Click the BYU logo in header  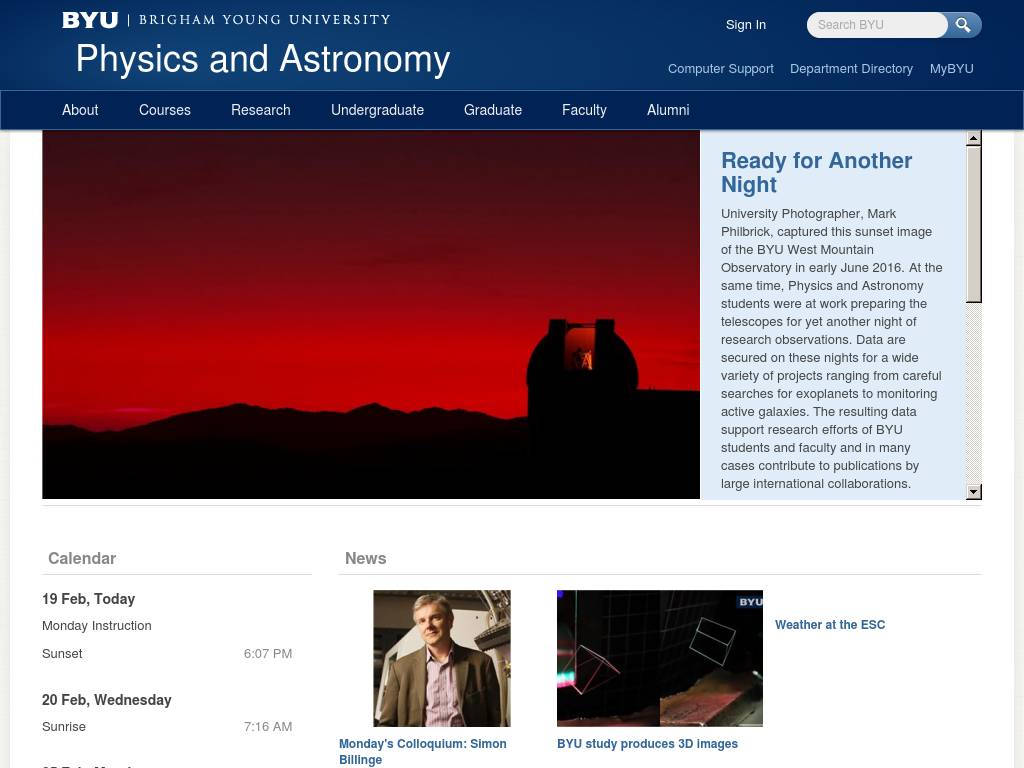click(90, 20)
